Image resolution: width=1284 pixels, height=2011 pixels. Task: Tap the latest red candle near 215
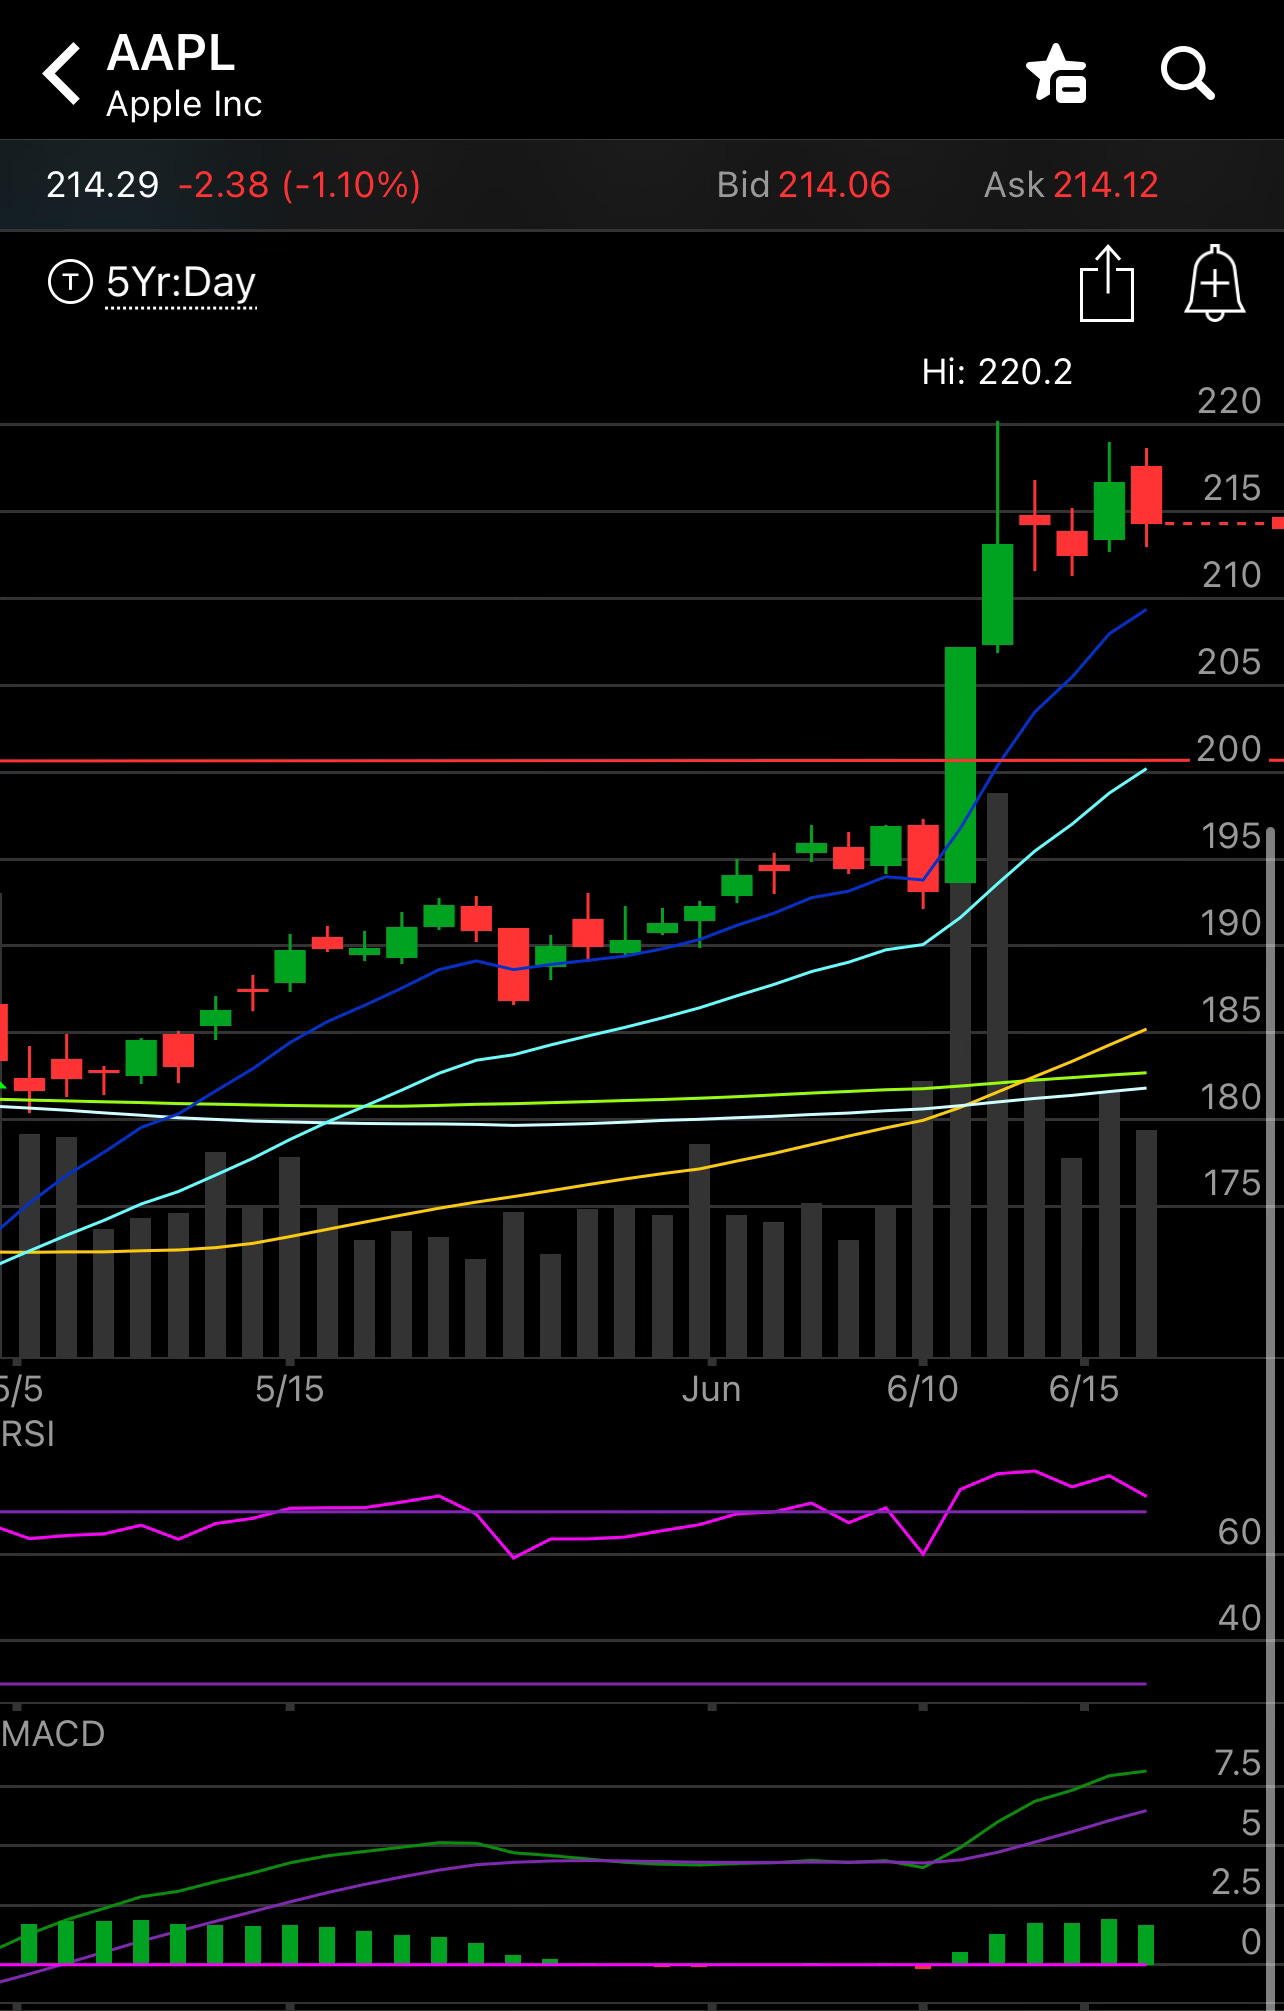point(1146,495)
